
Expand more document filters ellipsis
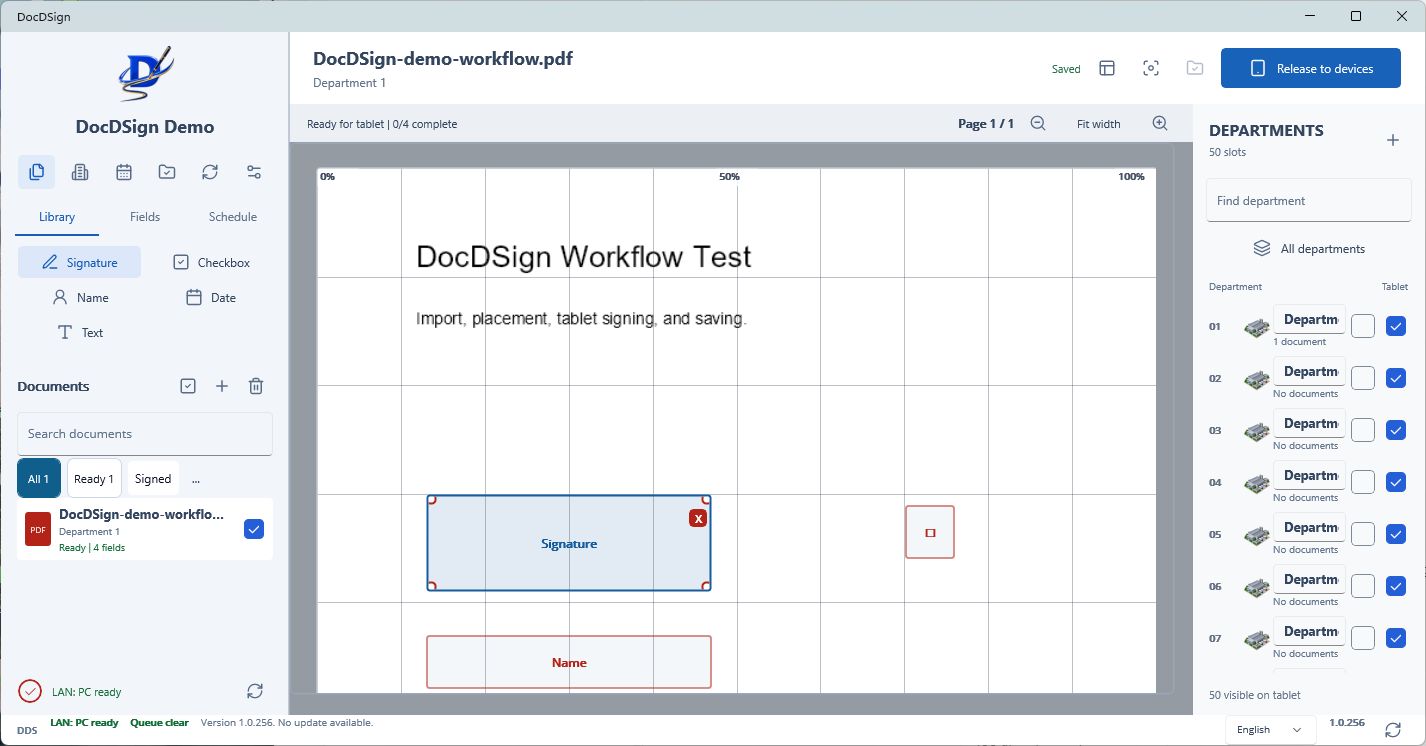pos(196,479)
